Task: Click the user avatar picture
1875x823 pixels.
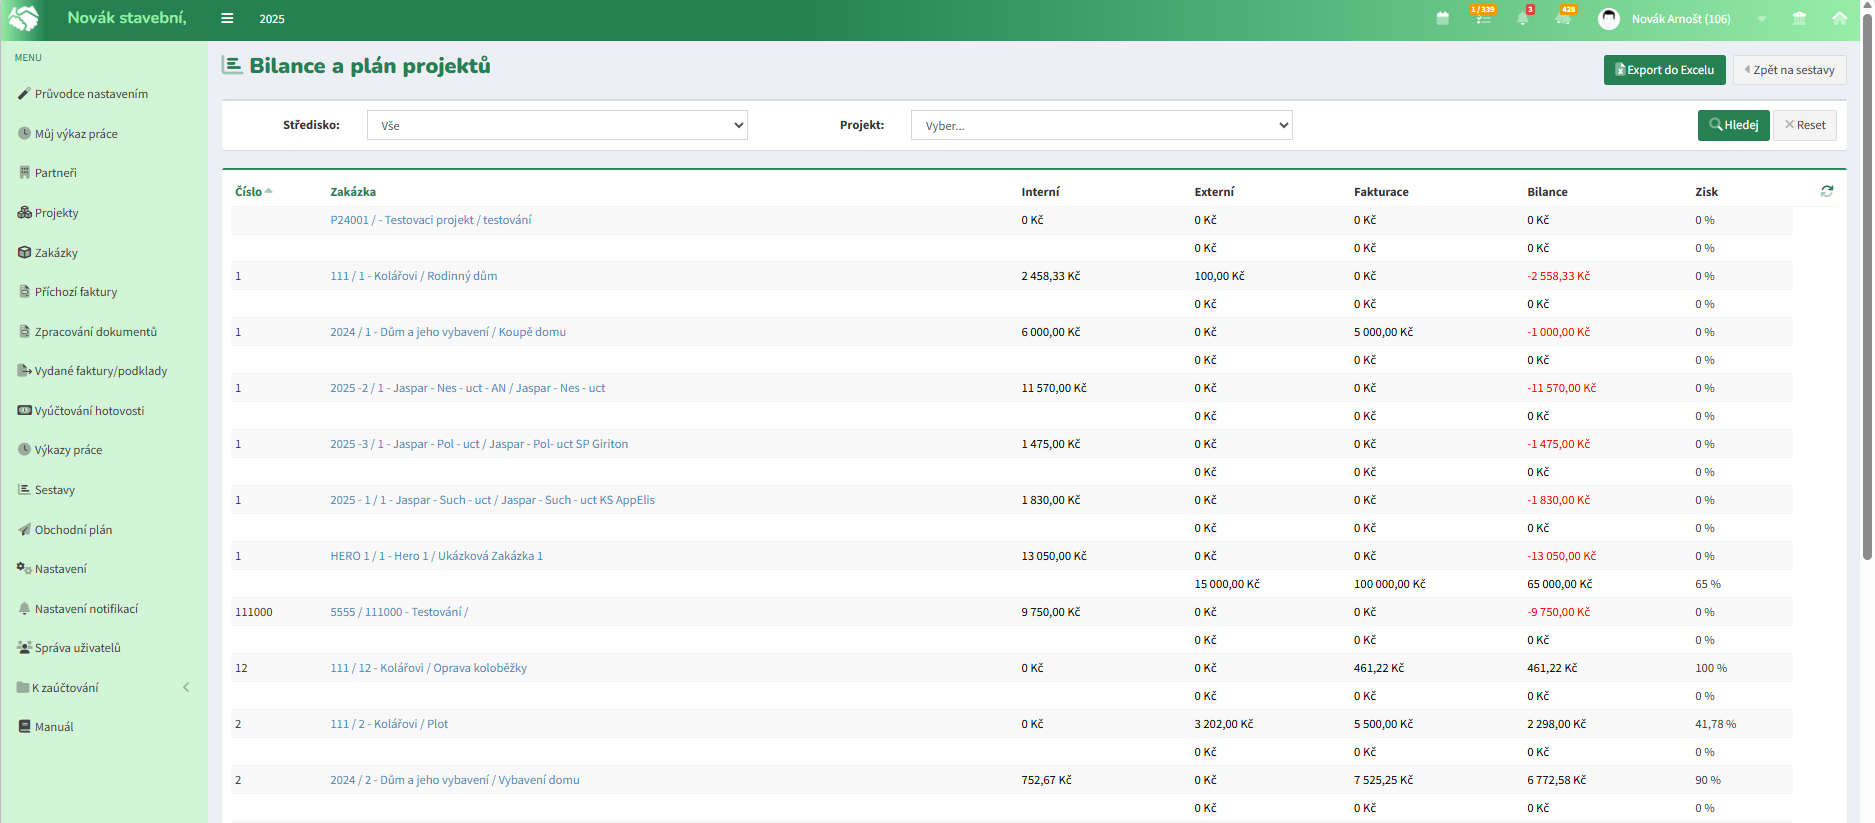Action: coord(1609,19)
